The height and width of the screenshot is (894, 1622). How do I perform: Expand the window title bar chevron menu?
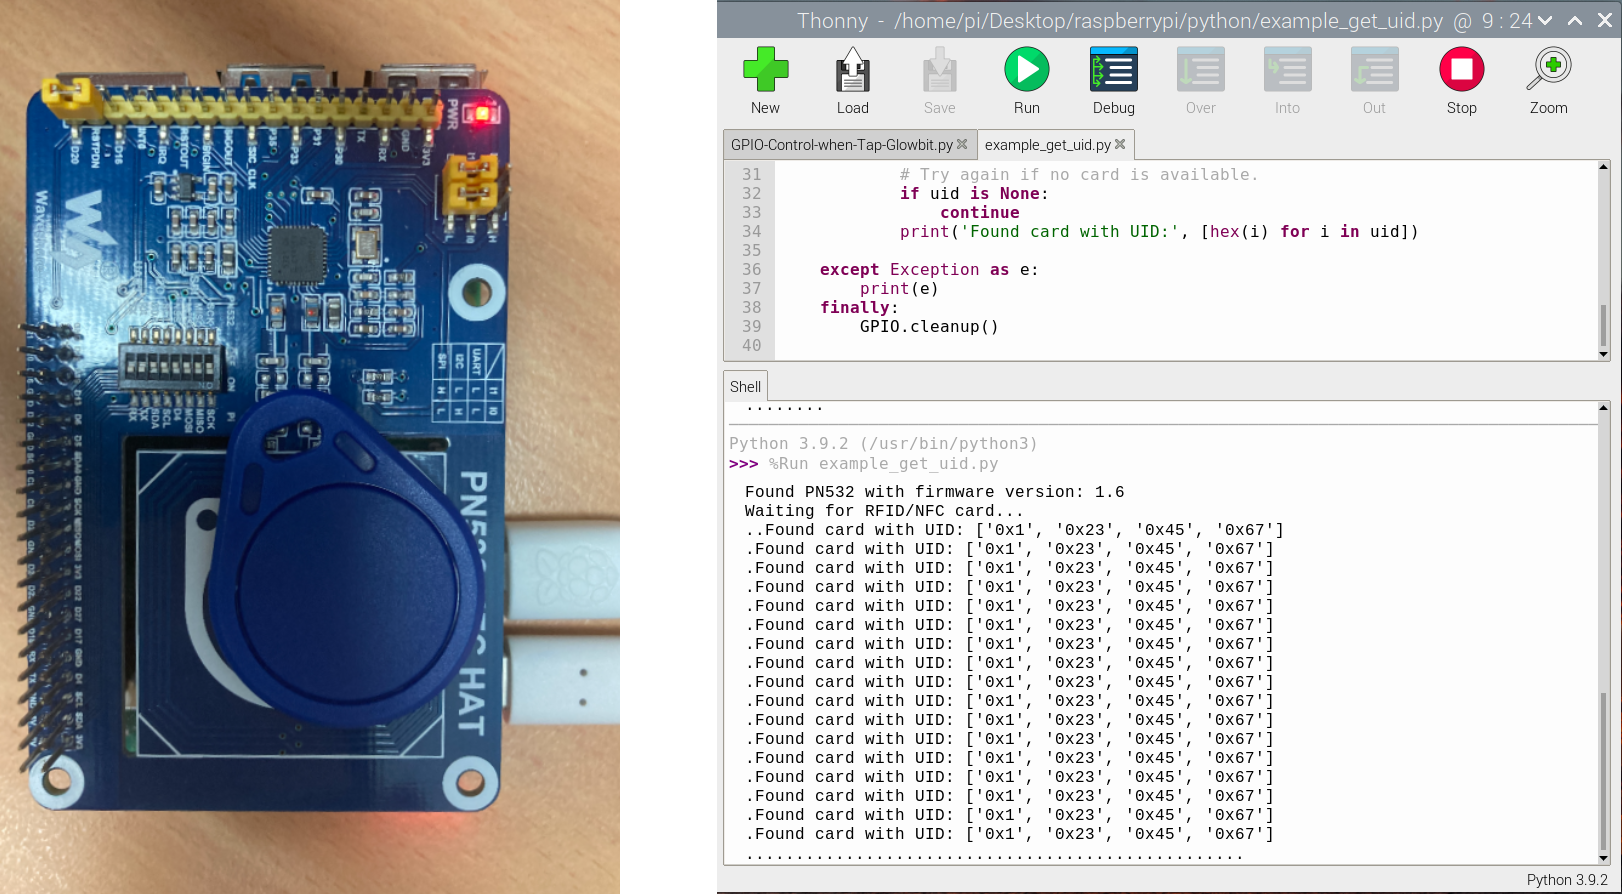coord(1545,21)
